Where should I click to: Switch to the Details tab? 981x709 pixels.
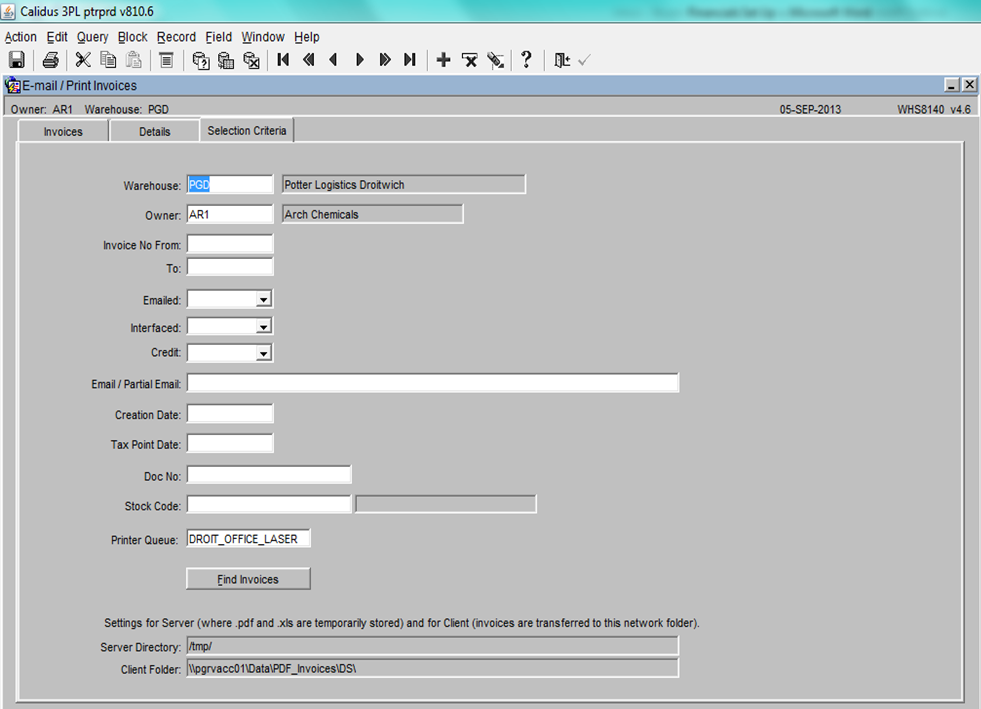(155, 131)
